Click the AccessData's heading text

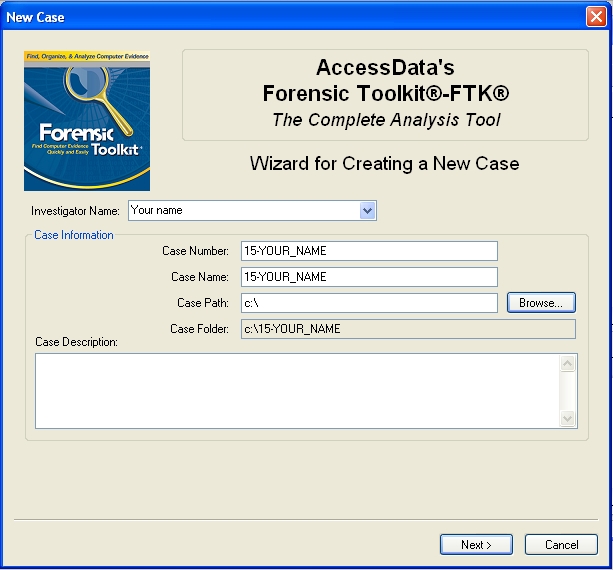coord(385,67)
